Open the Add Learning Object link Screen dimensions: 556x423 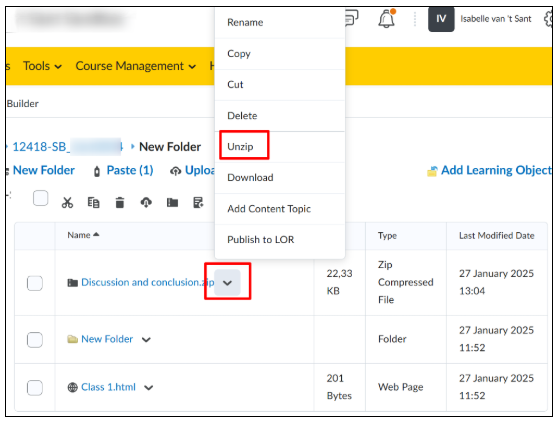click(489, 171)
